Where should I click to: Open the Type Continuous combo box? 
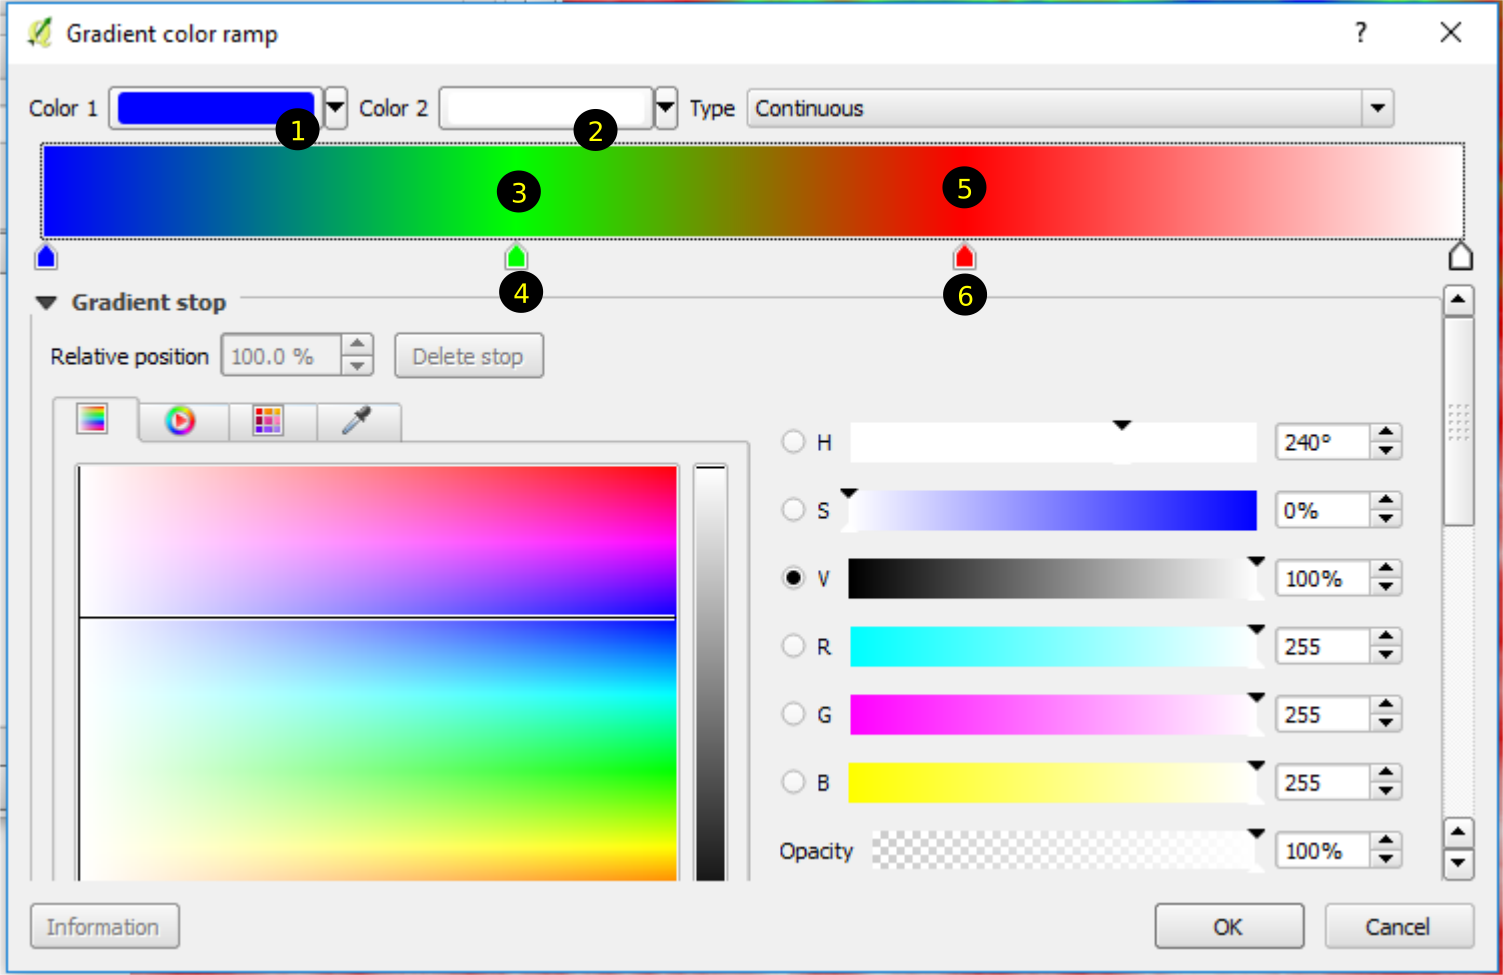tap(1069, 108)
